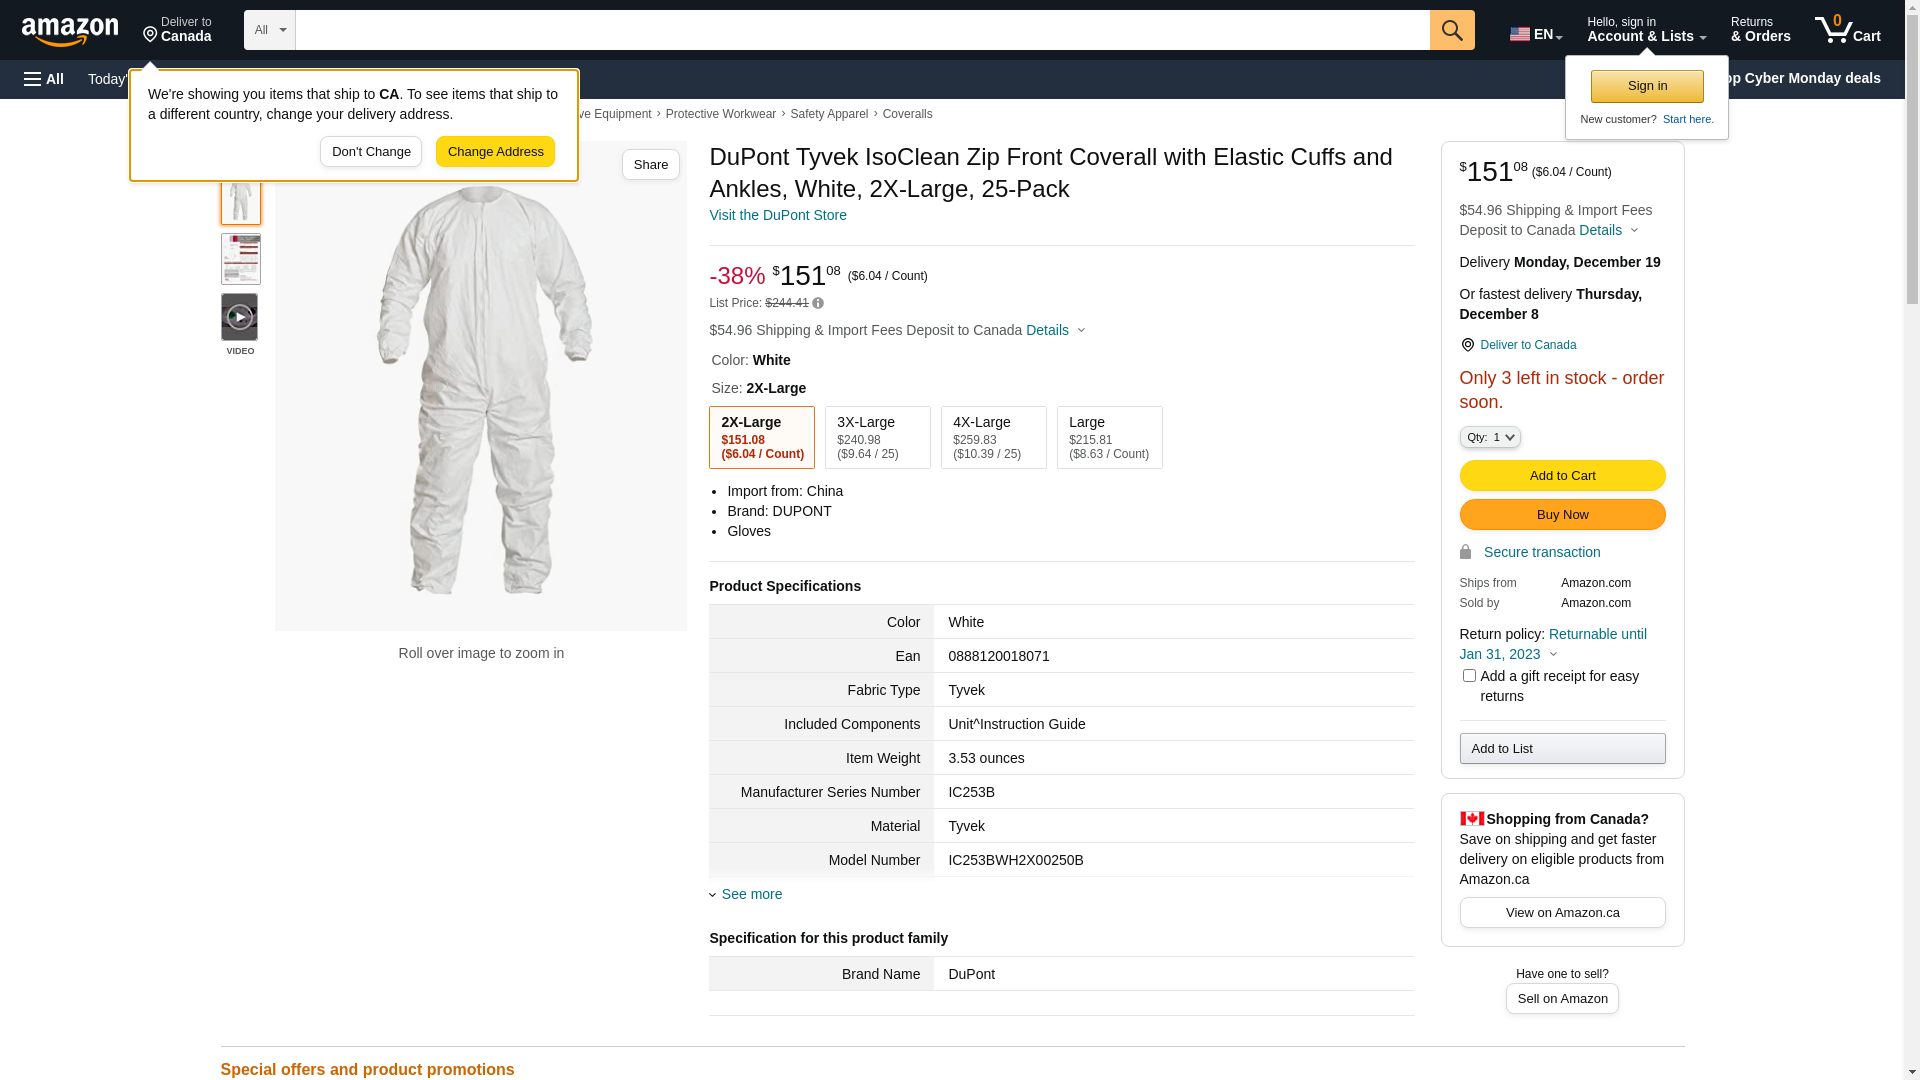Viewport: 1920px width, 1080px height.
Task: Click the magnifying glass search button
Action: [x=1452, y=30]
